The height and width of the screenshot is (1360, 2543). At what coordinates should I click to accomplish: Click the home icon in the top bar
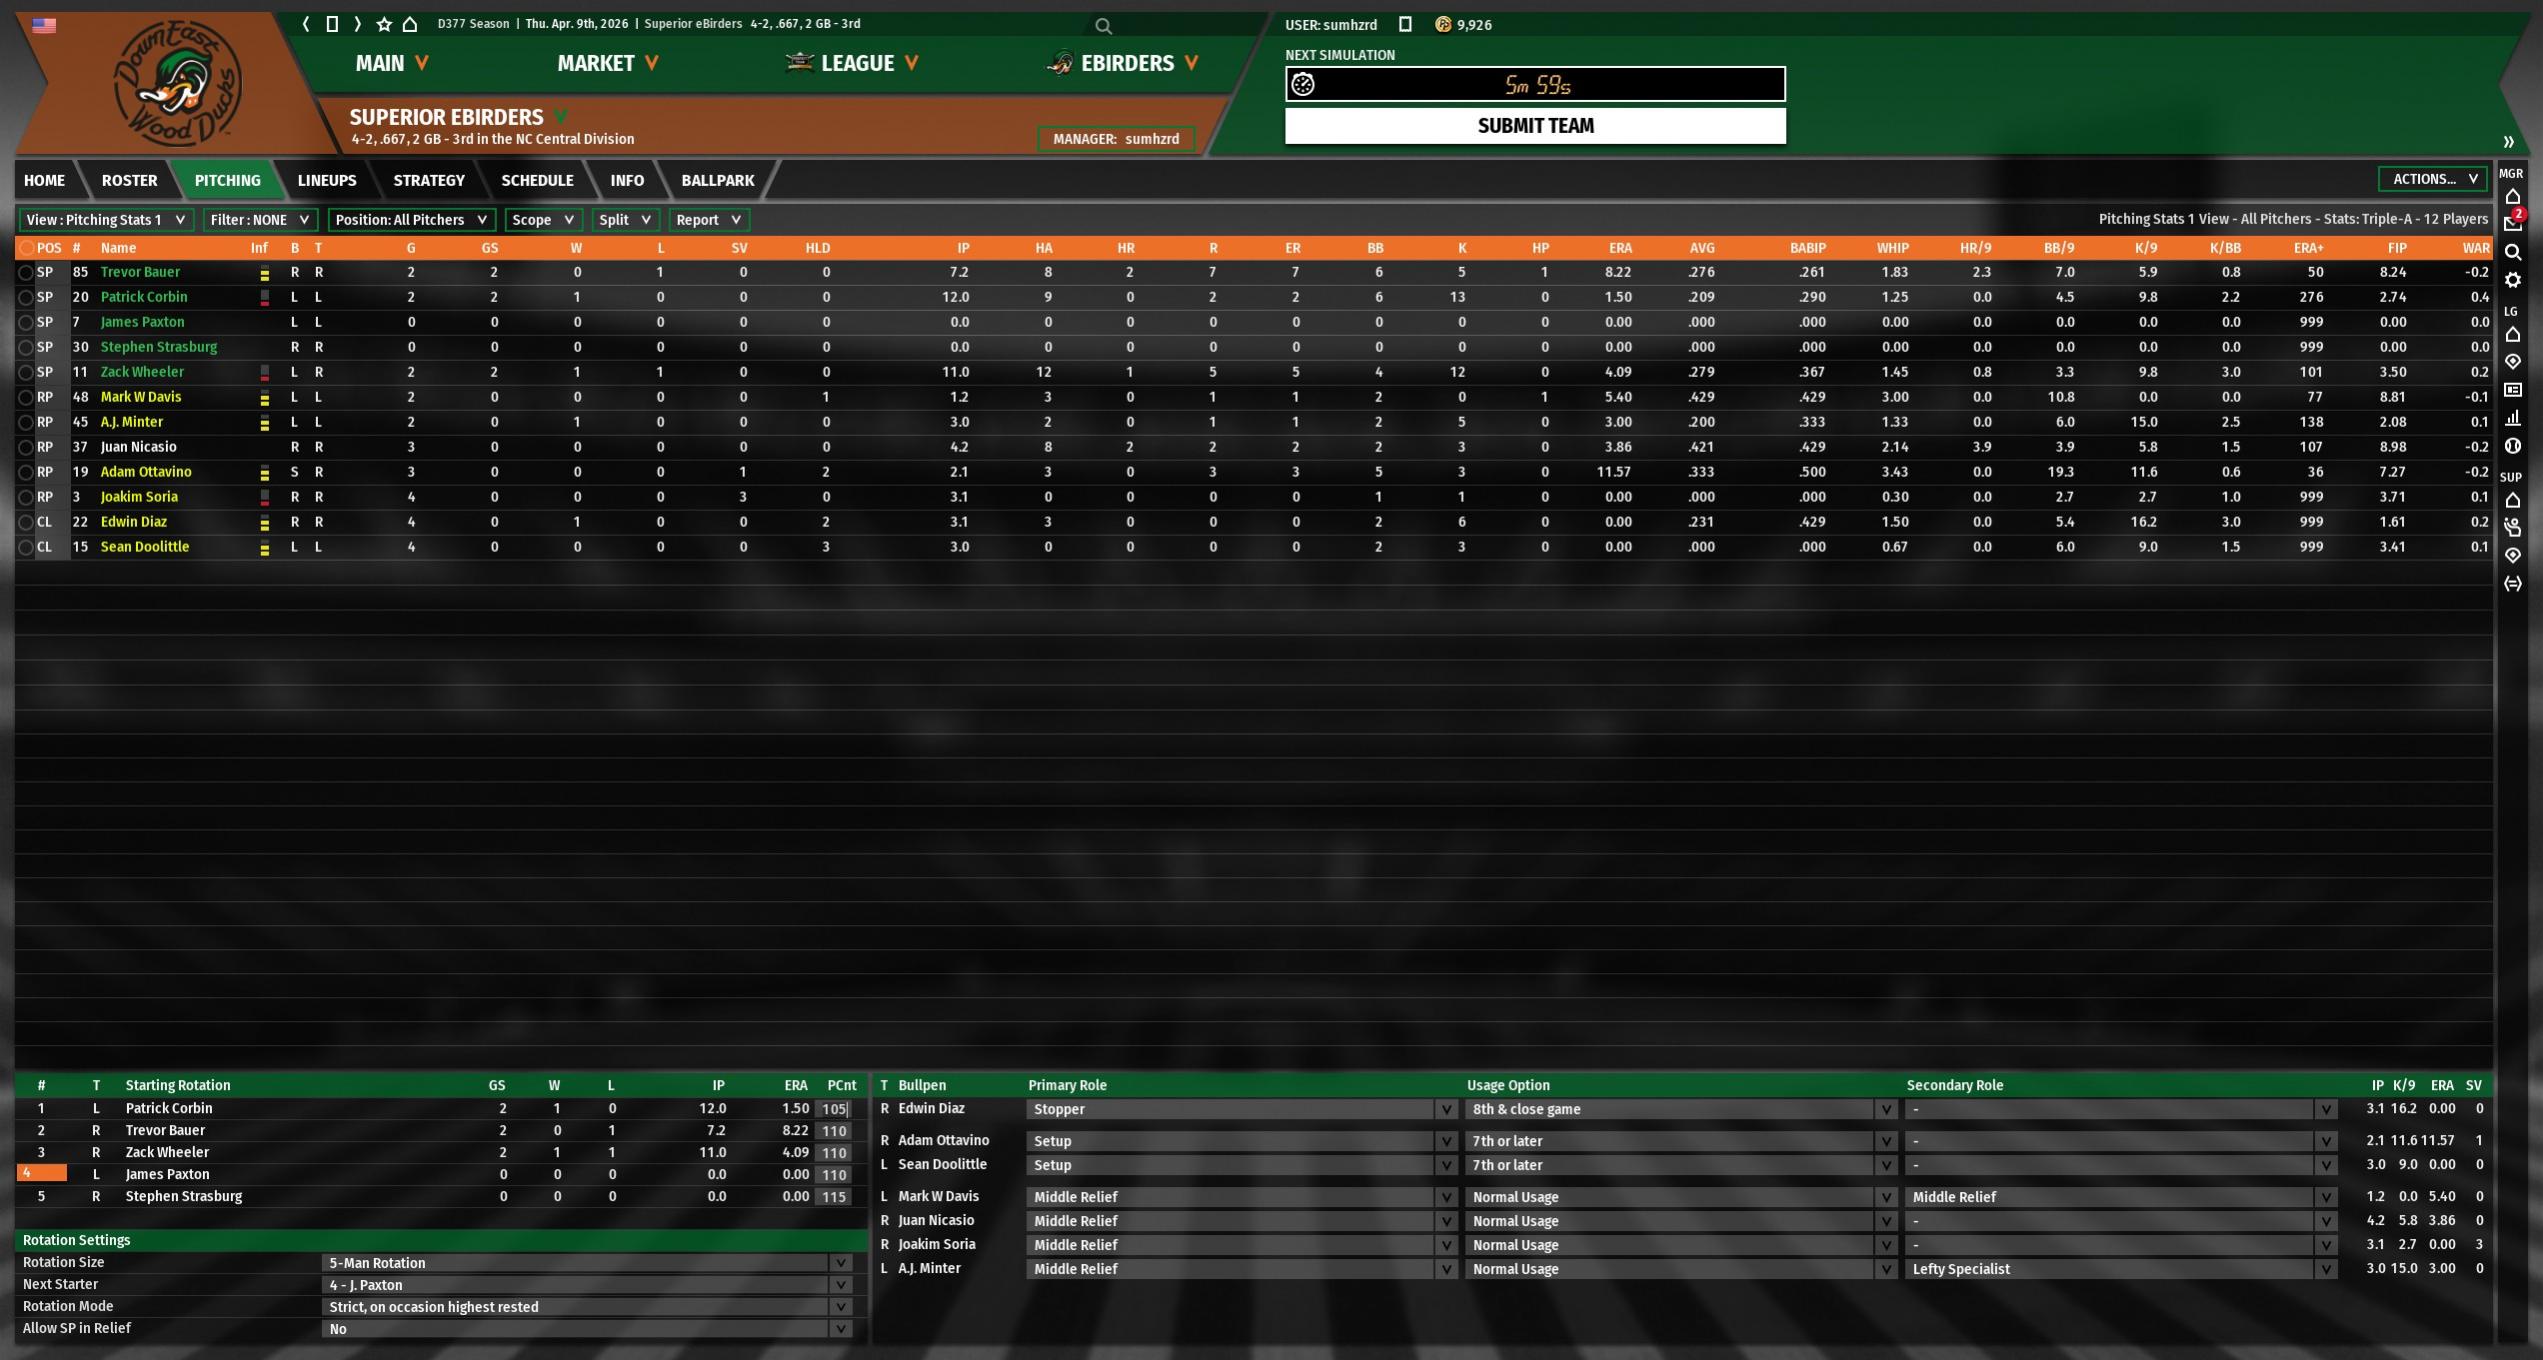pyautogui.click(x=410, y=24)
